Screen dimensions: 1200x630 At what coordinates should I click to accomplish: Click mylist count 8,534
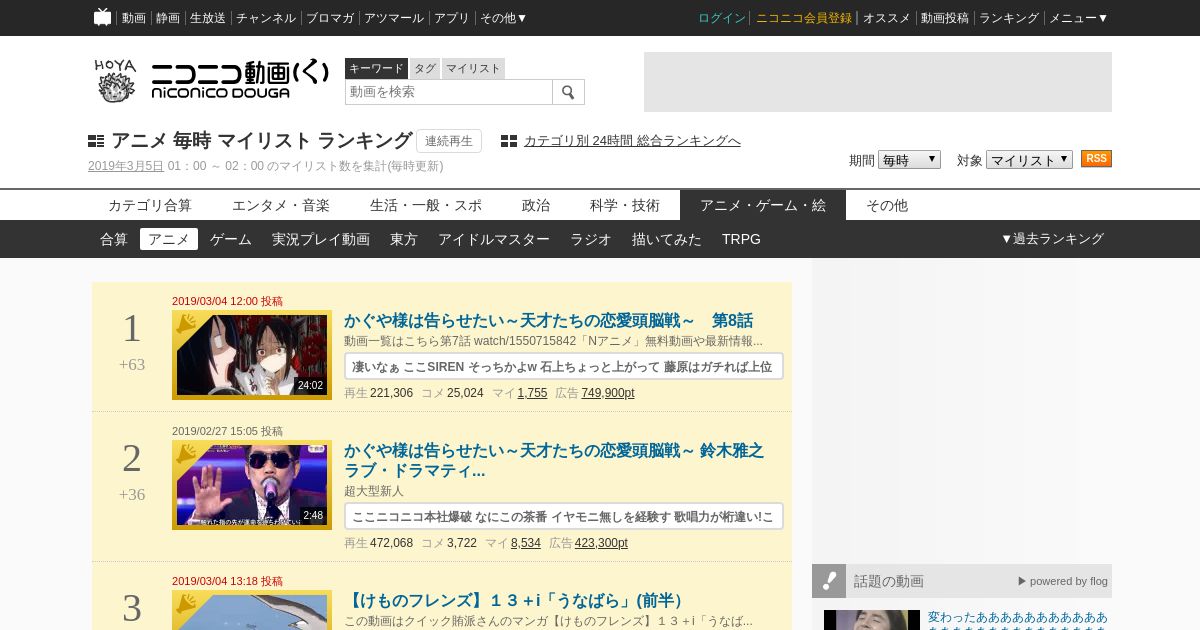pyautogui.click(x=526, y=543)
